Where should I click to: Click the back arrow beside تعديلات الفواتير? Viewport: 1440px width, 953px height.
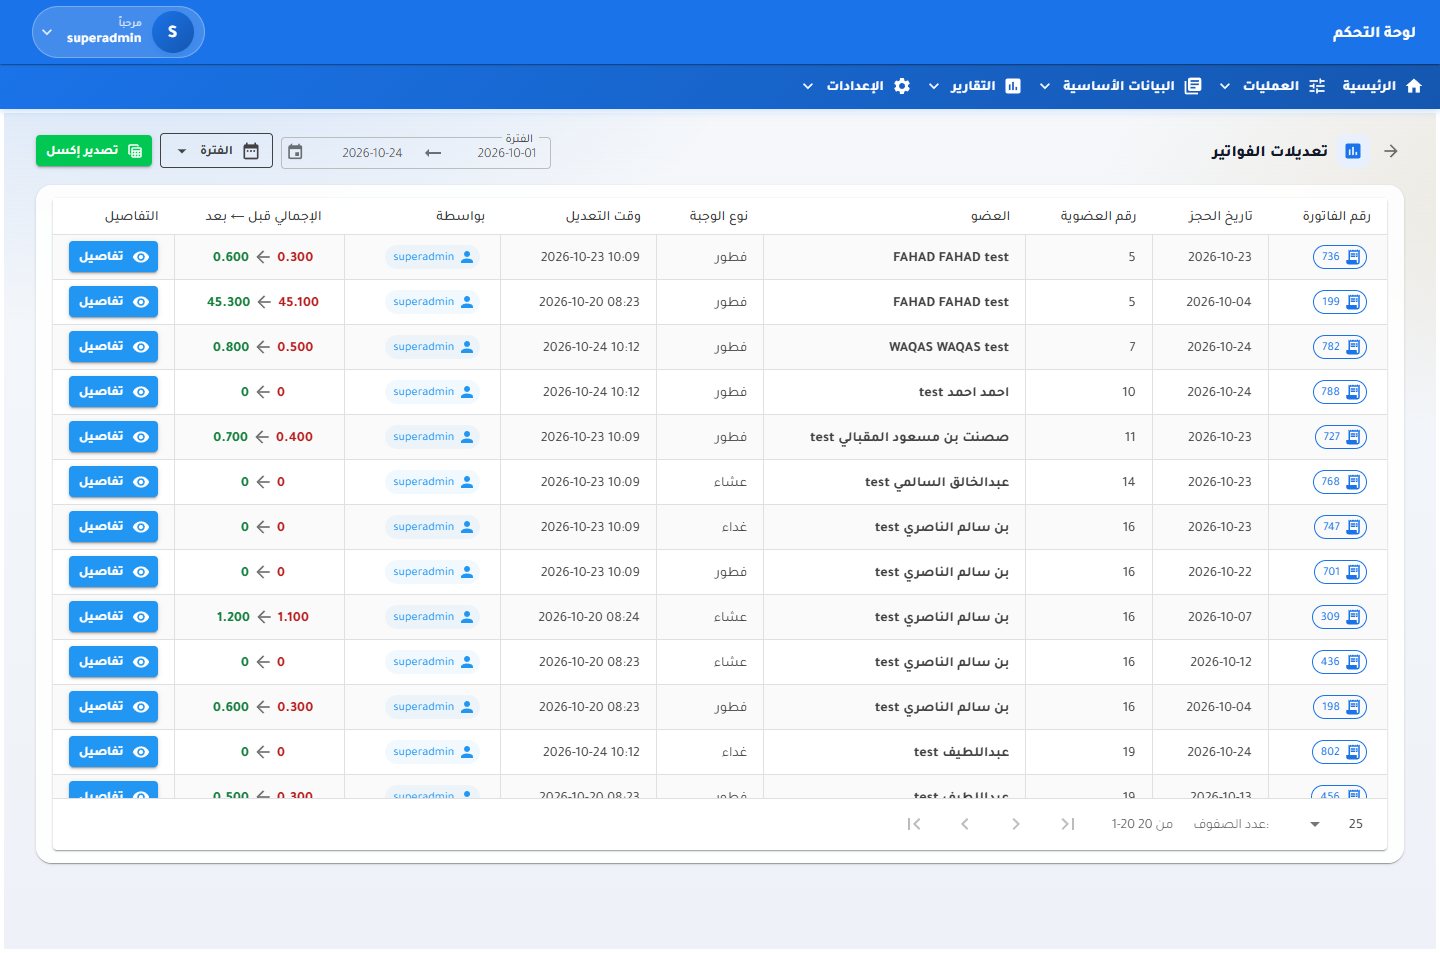click(x=1390, y=151)
